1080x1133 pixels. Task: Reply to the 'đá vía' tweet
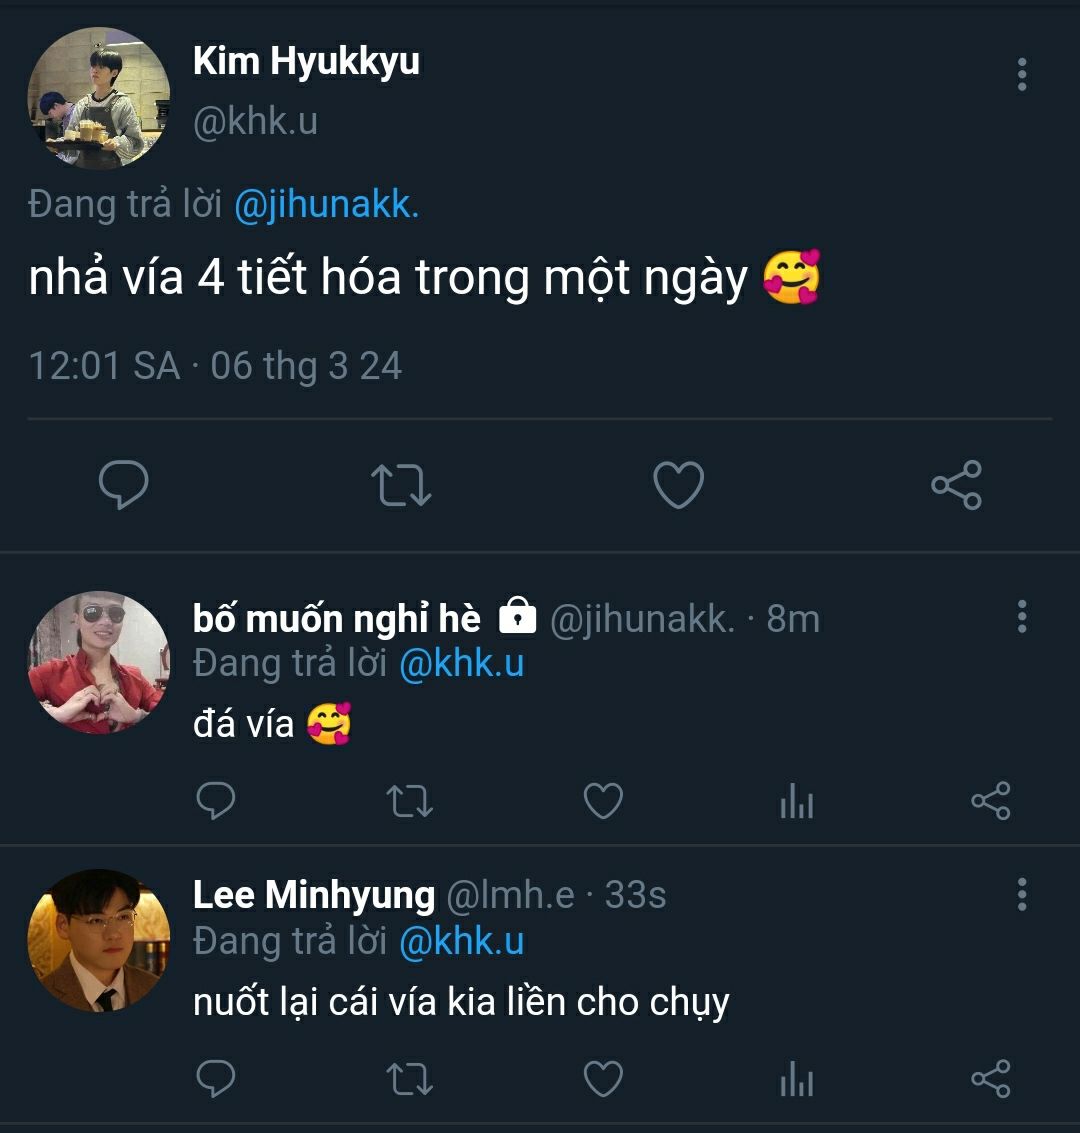(214, 801)
